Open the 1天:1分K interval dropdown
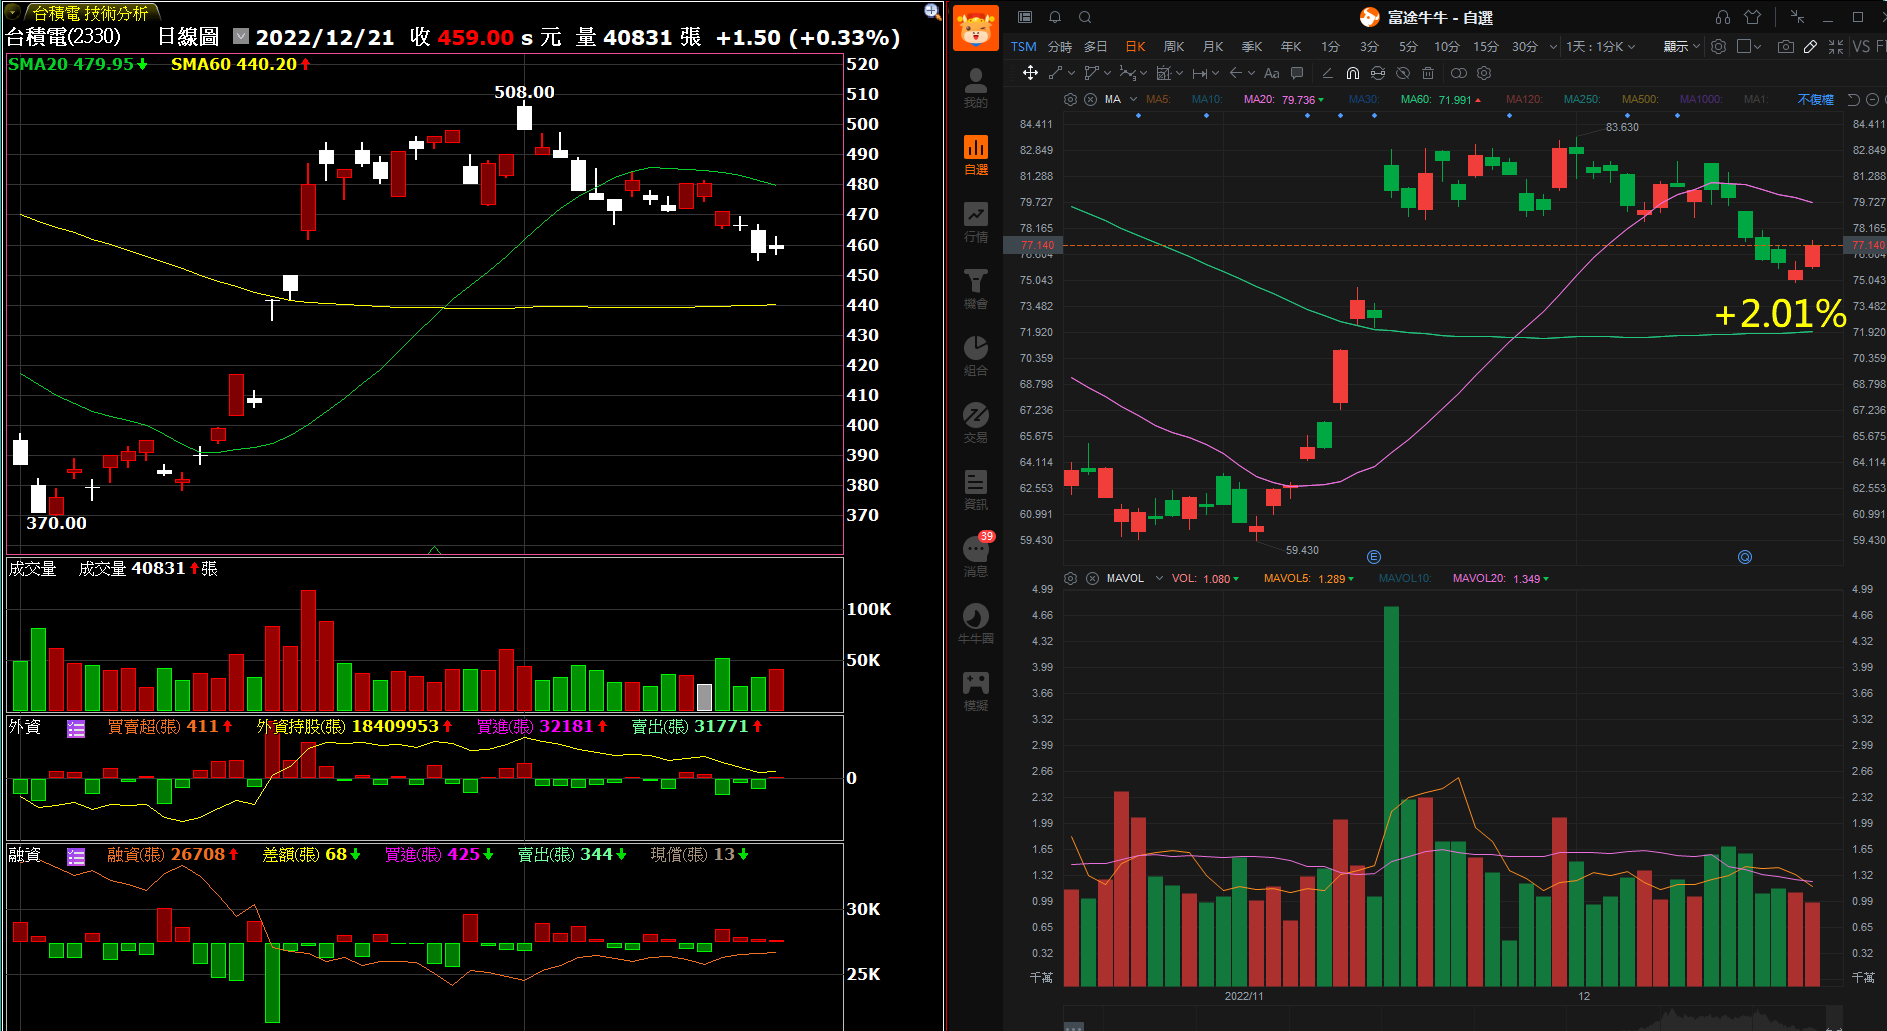This screenshot has width=1887, height=1031. point(1600,46)
